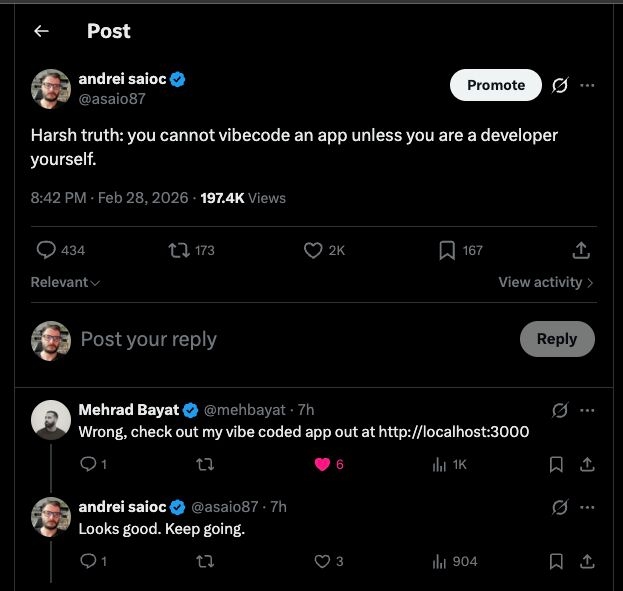Screen dimensions: 623x591
Task: Expand the Relevant sort dropdown
Action: click(66, 282)
